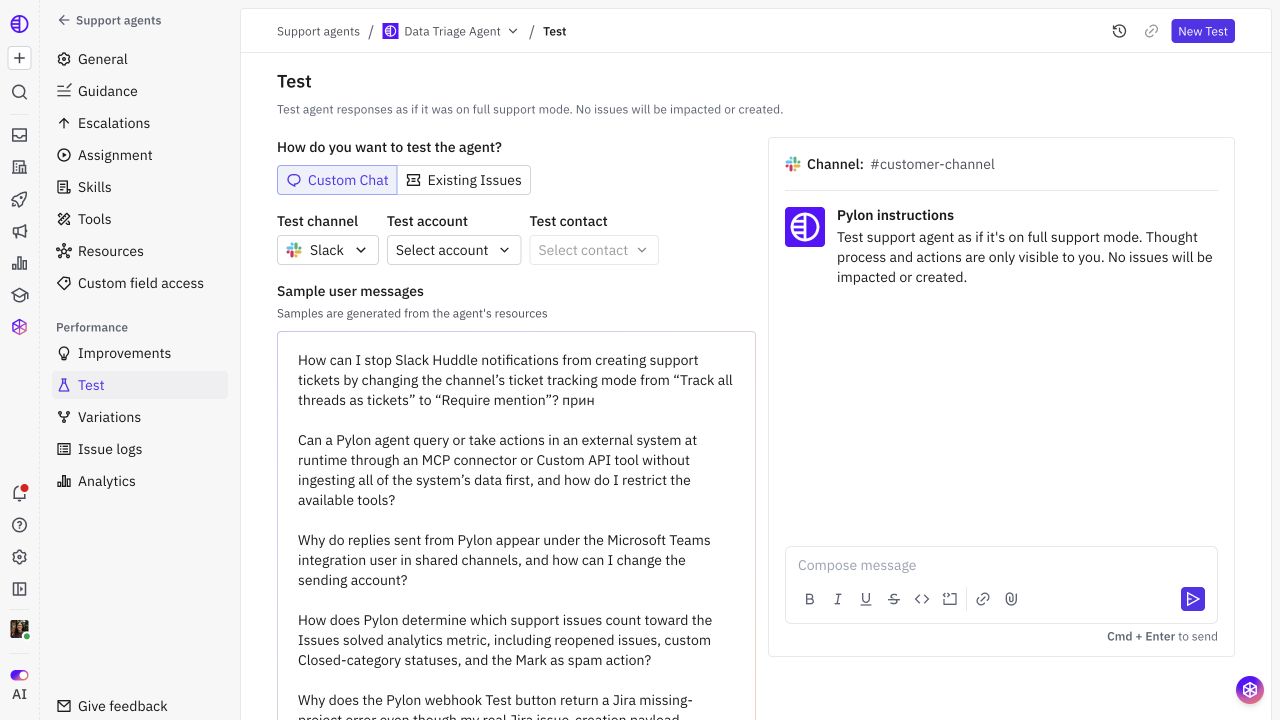The height and width of the screenshot is (720, 1280).
Task: Open the rocket icon in left rail
Action: click(19, 199)
